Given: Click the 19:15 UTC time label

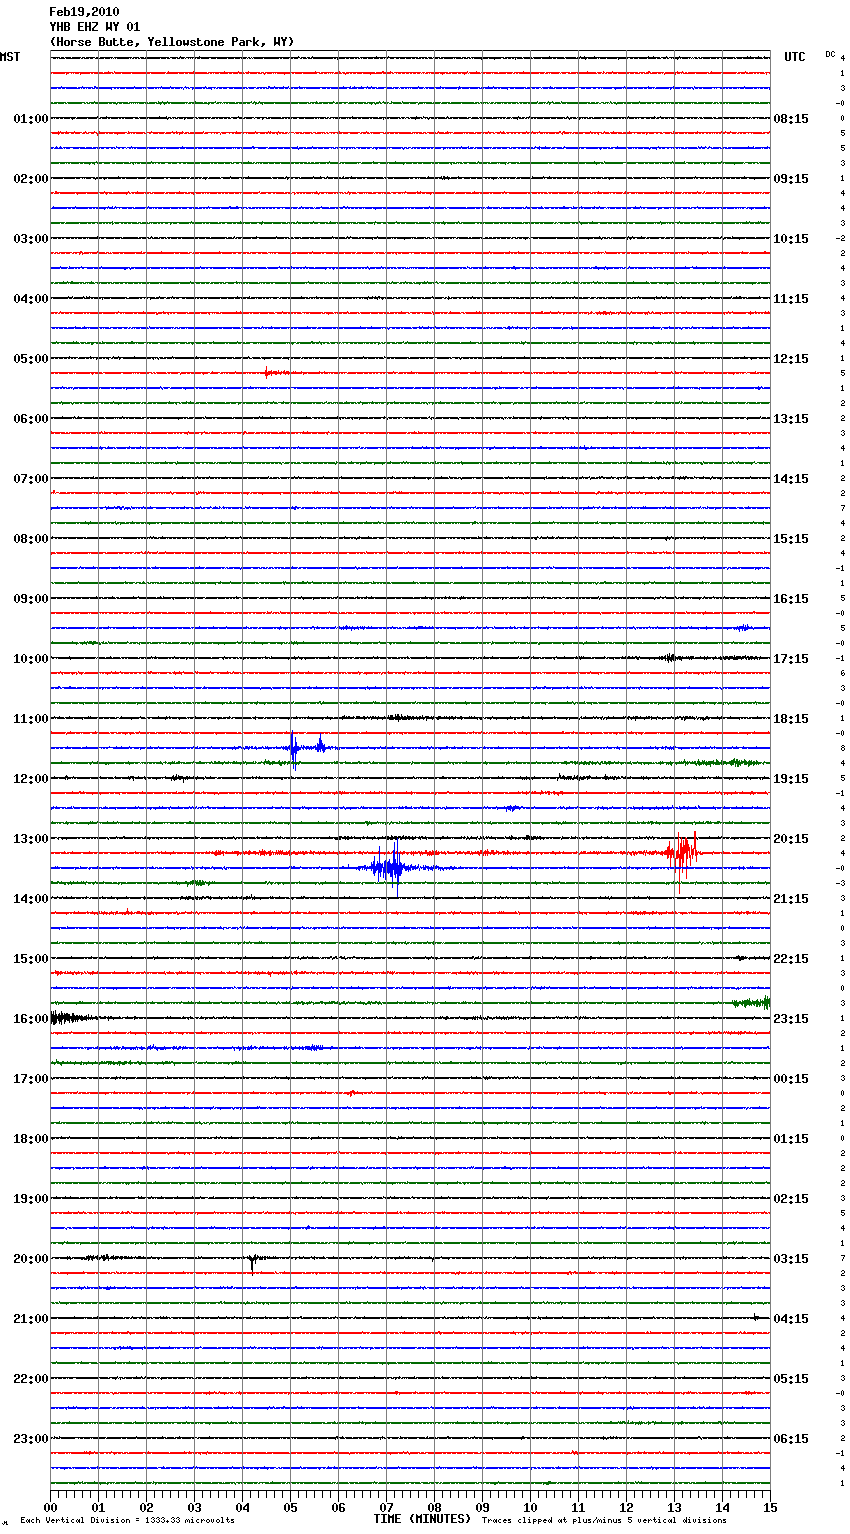Looking at the screenshot, I should pos(791,779).
